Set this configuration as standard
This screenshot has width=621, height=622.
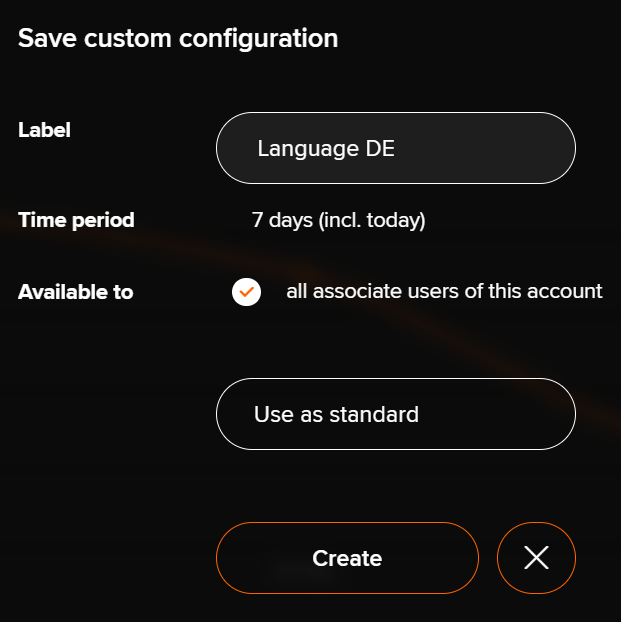point(396,414)
